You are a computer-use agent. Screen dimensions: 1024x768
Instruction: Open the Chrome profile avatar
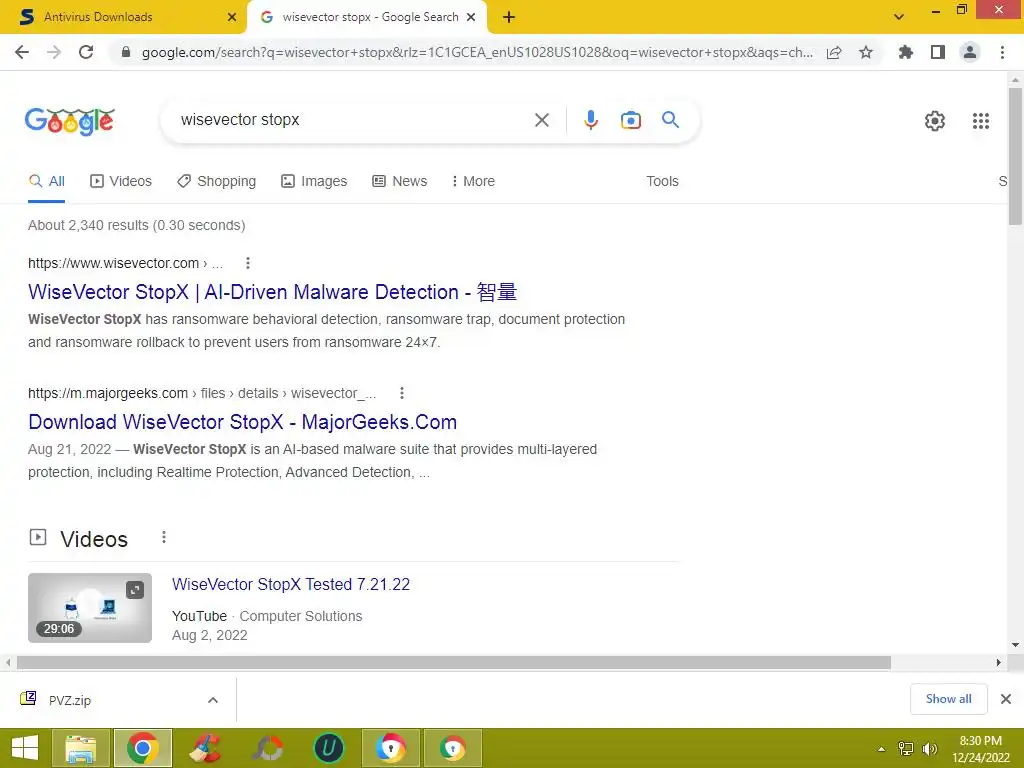click(970, 52)
